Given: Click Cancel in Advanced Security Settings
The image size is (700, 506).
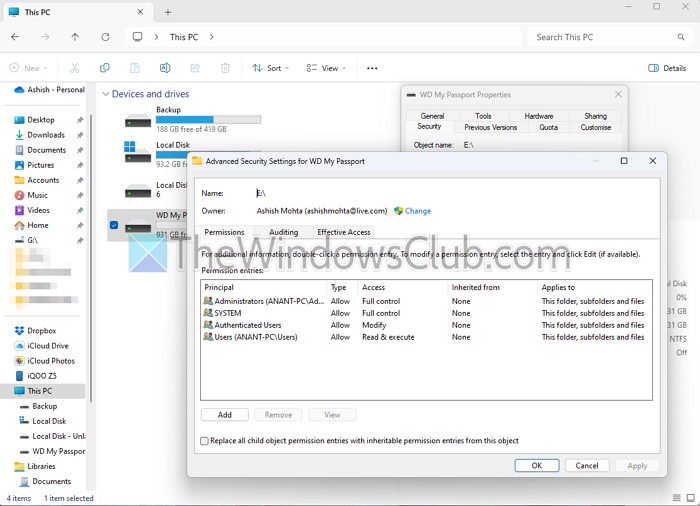Looking at the screenshot, I should [x=587, y=465].
